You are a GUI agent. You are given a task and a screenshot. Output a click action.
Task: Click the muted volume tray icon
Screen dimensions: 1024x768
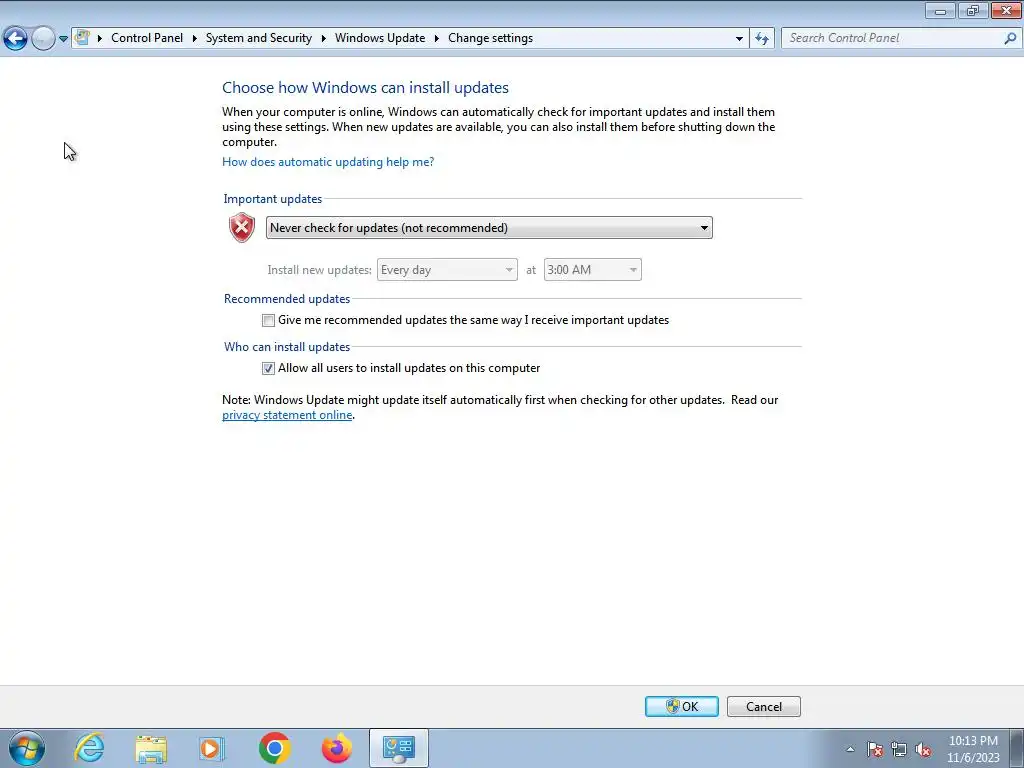click(923, 750)
